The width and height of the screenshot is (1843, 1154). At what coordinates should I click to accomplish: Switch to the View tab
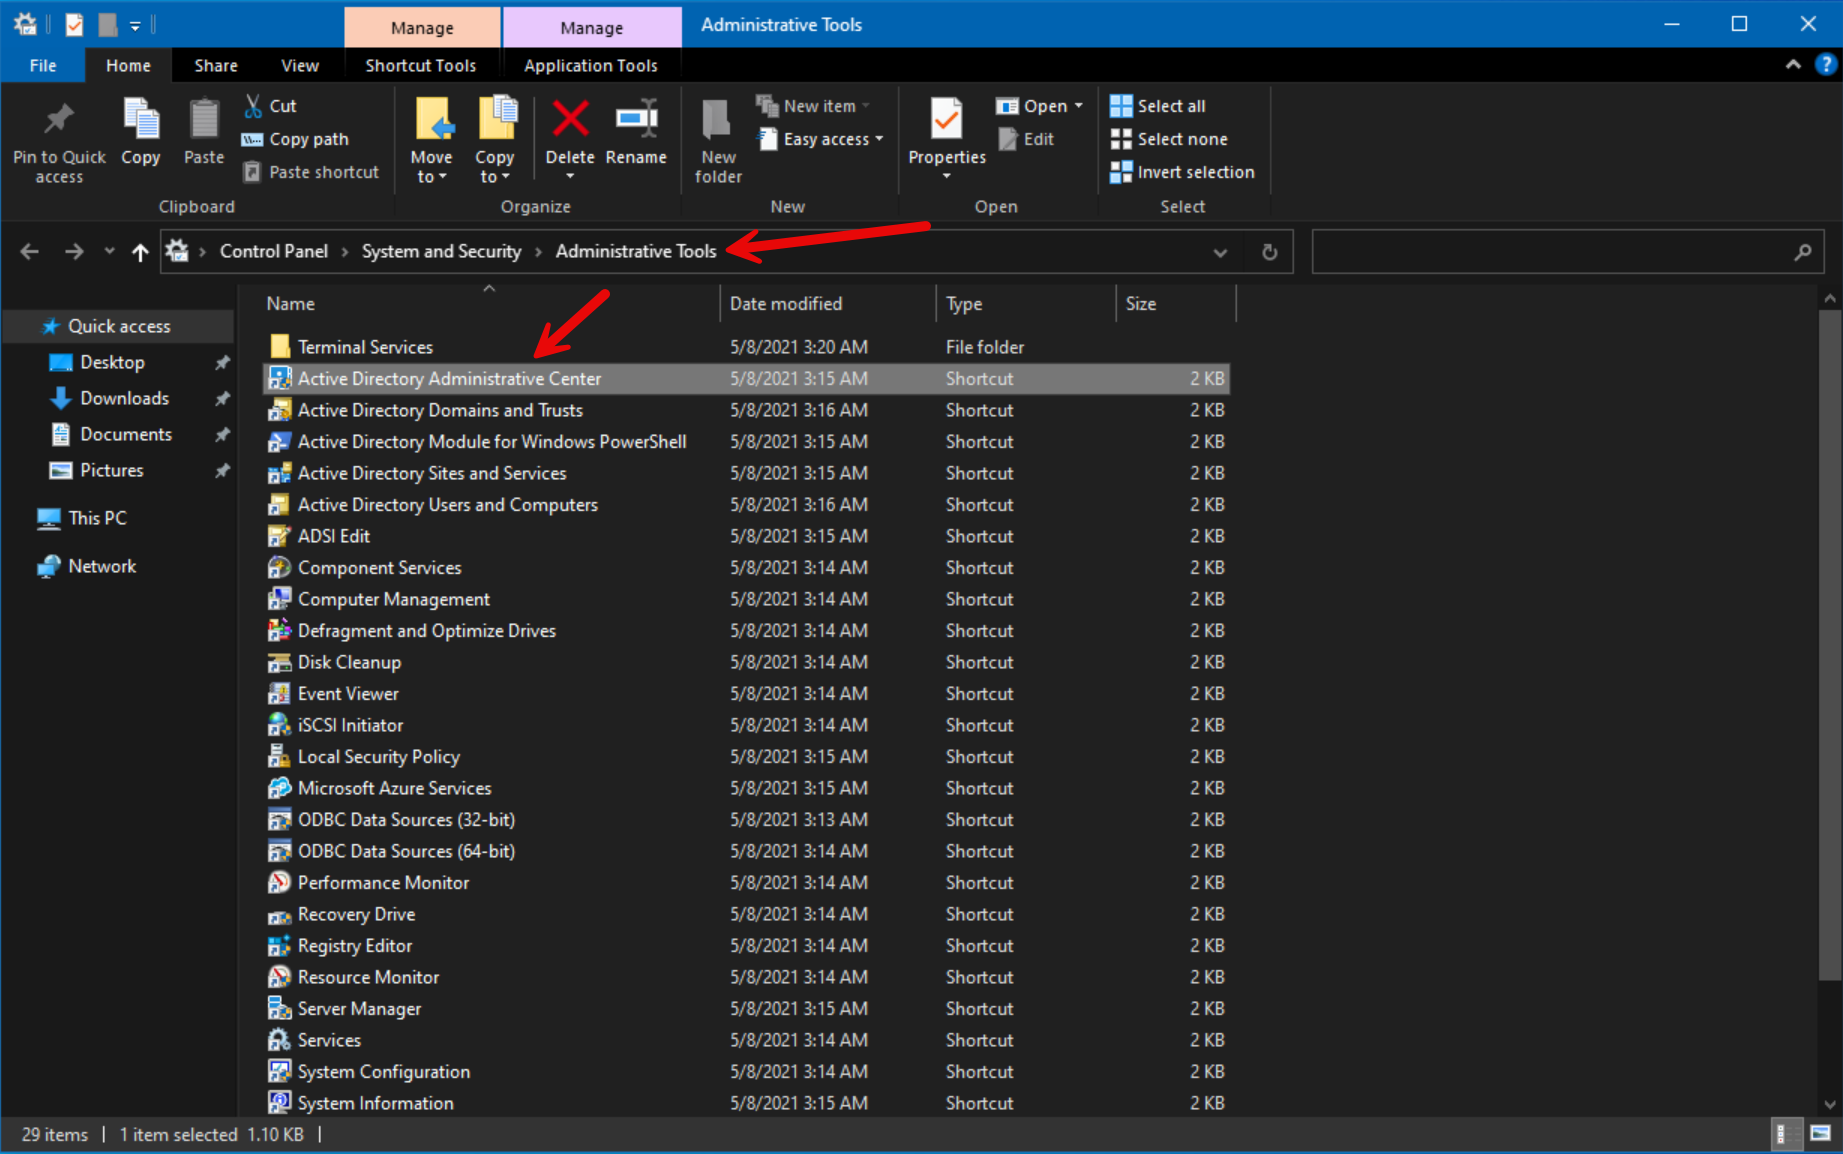pyautogui.click(x=299, y=64)
